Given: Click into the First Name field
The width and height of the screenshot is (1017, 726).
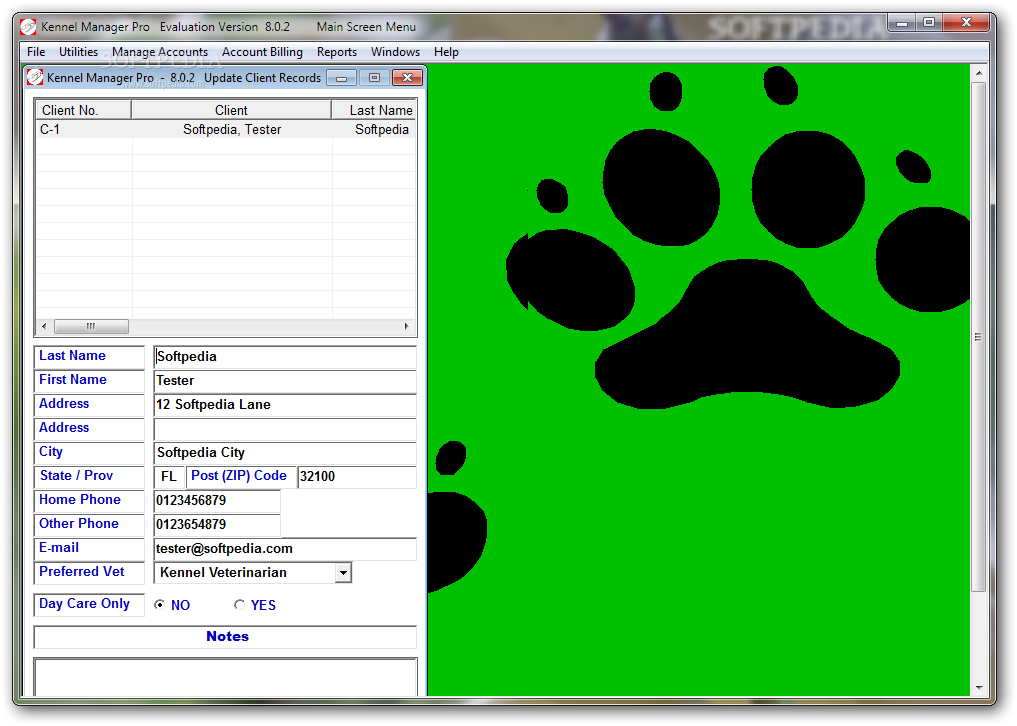Looking at the screenshot, I should (x=285, y=381).
